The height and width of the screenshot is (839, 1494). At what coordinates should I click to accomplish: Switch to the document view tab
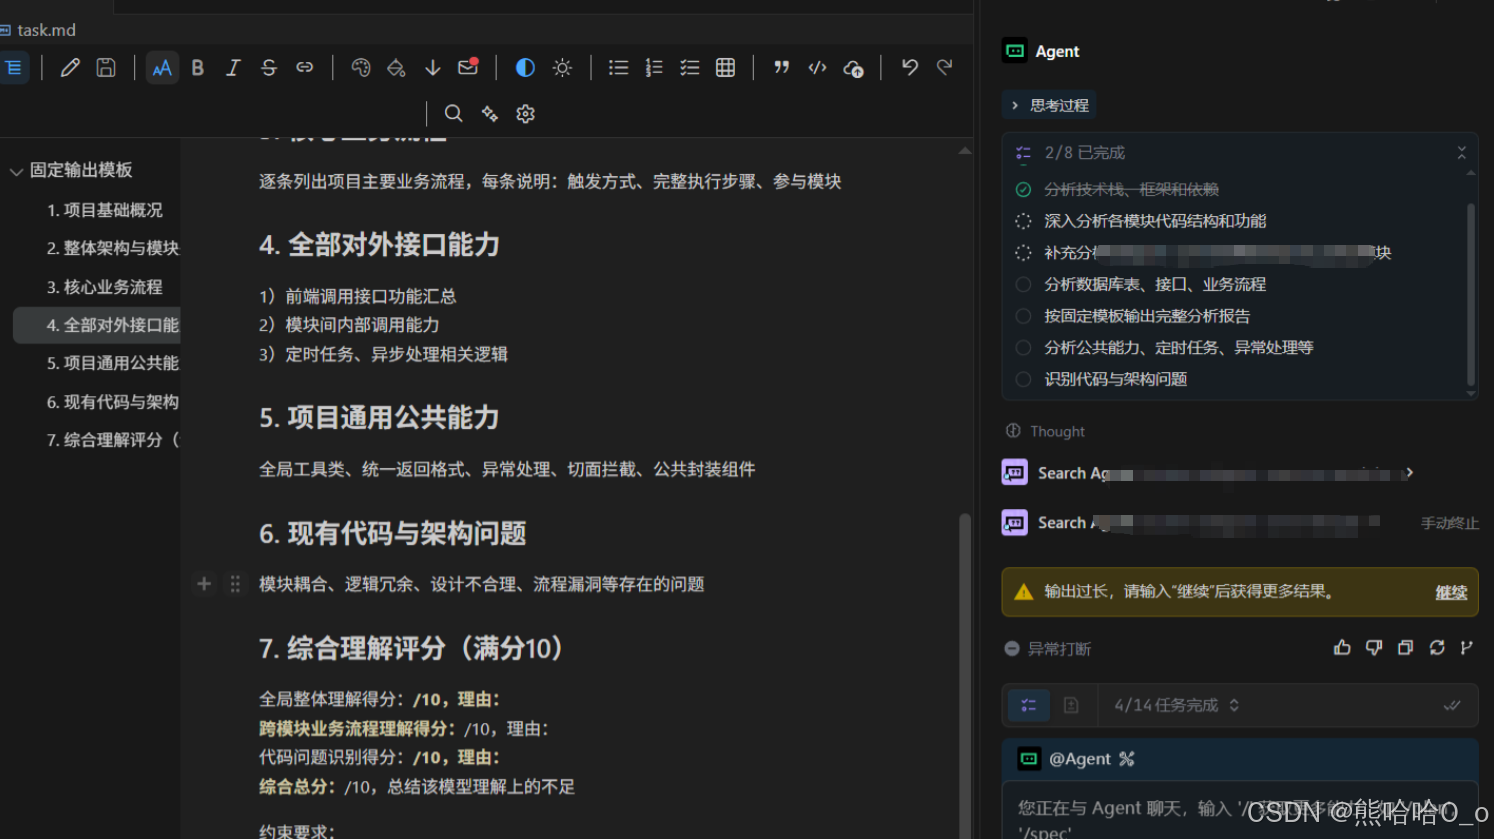pyautogui.click(x=1071, y=705)
